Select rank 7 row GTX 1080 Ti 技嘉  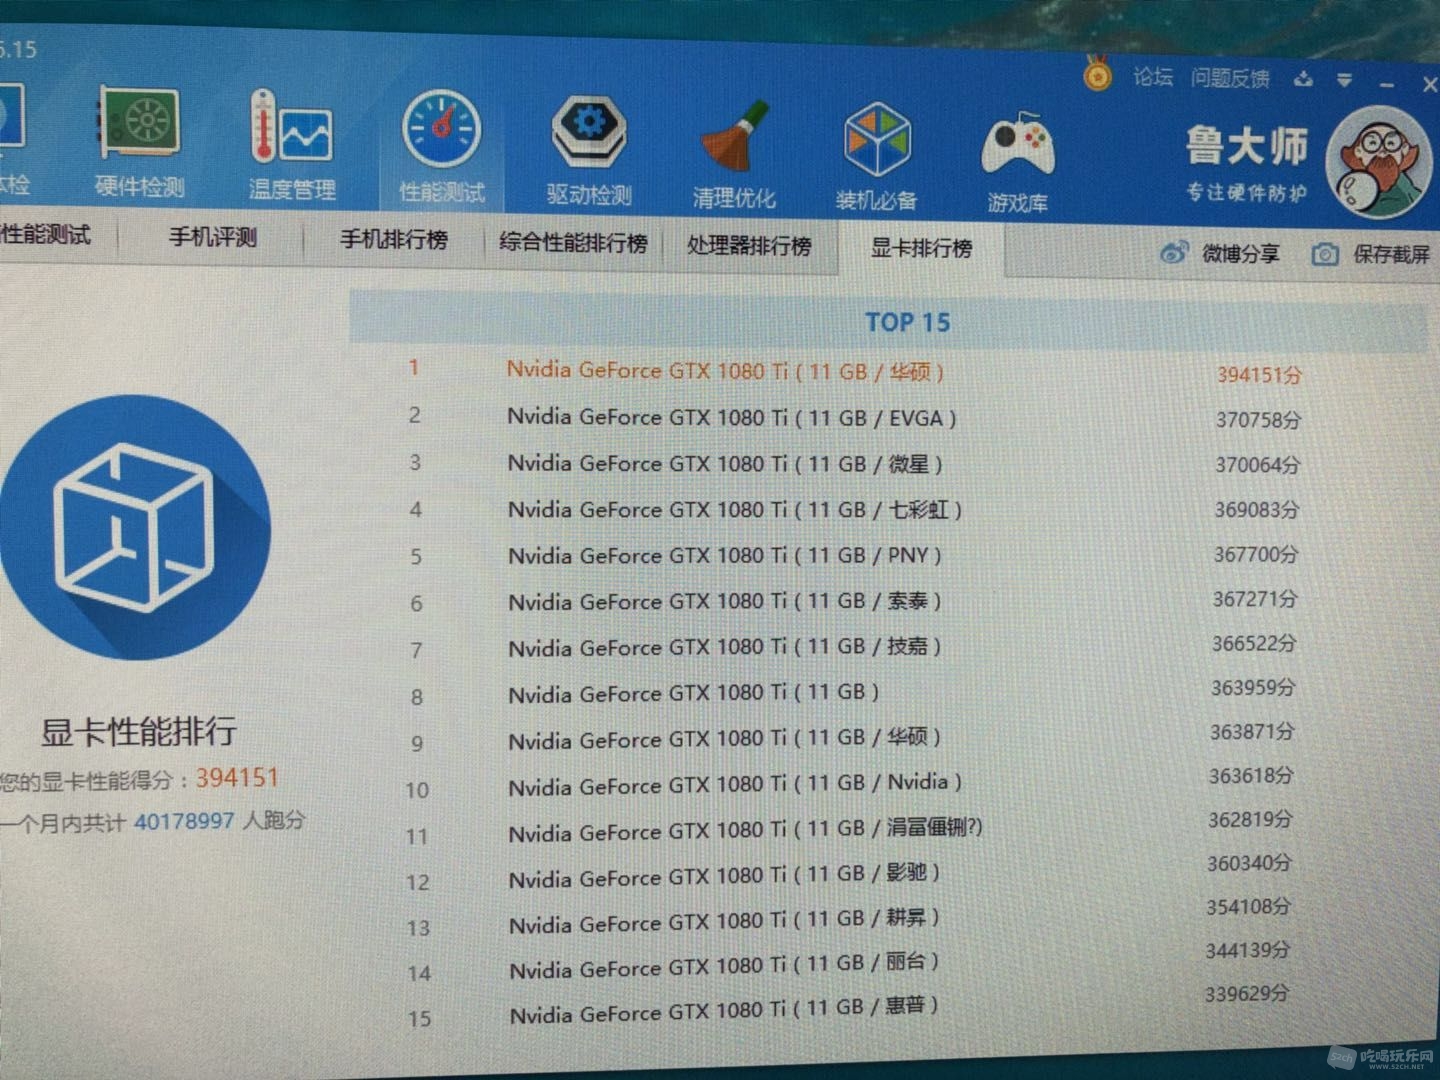coord(855,647)
